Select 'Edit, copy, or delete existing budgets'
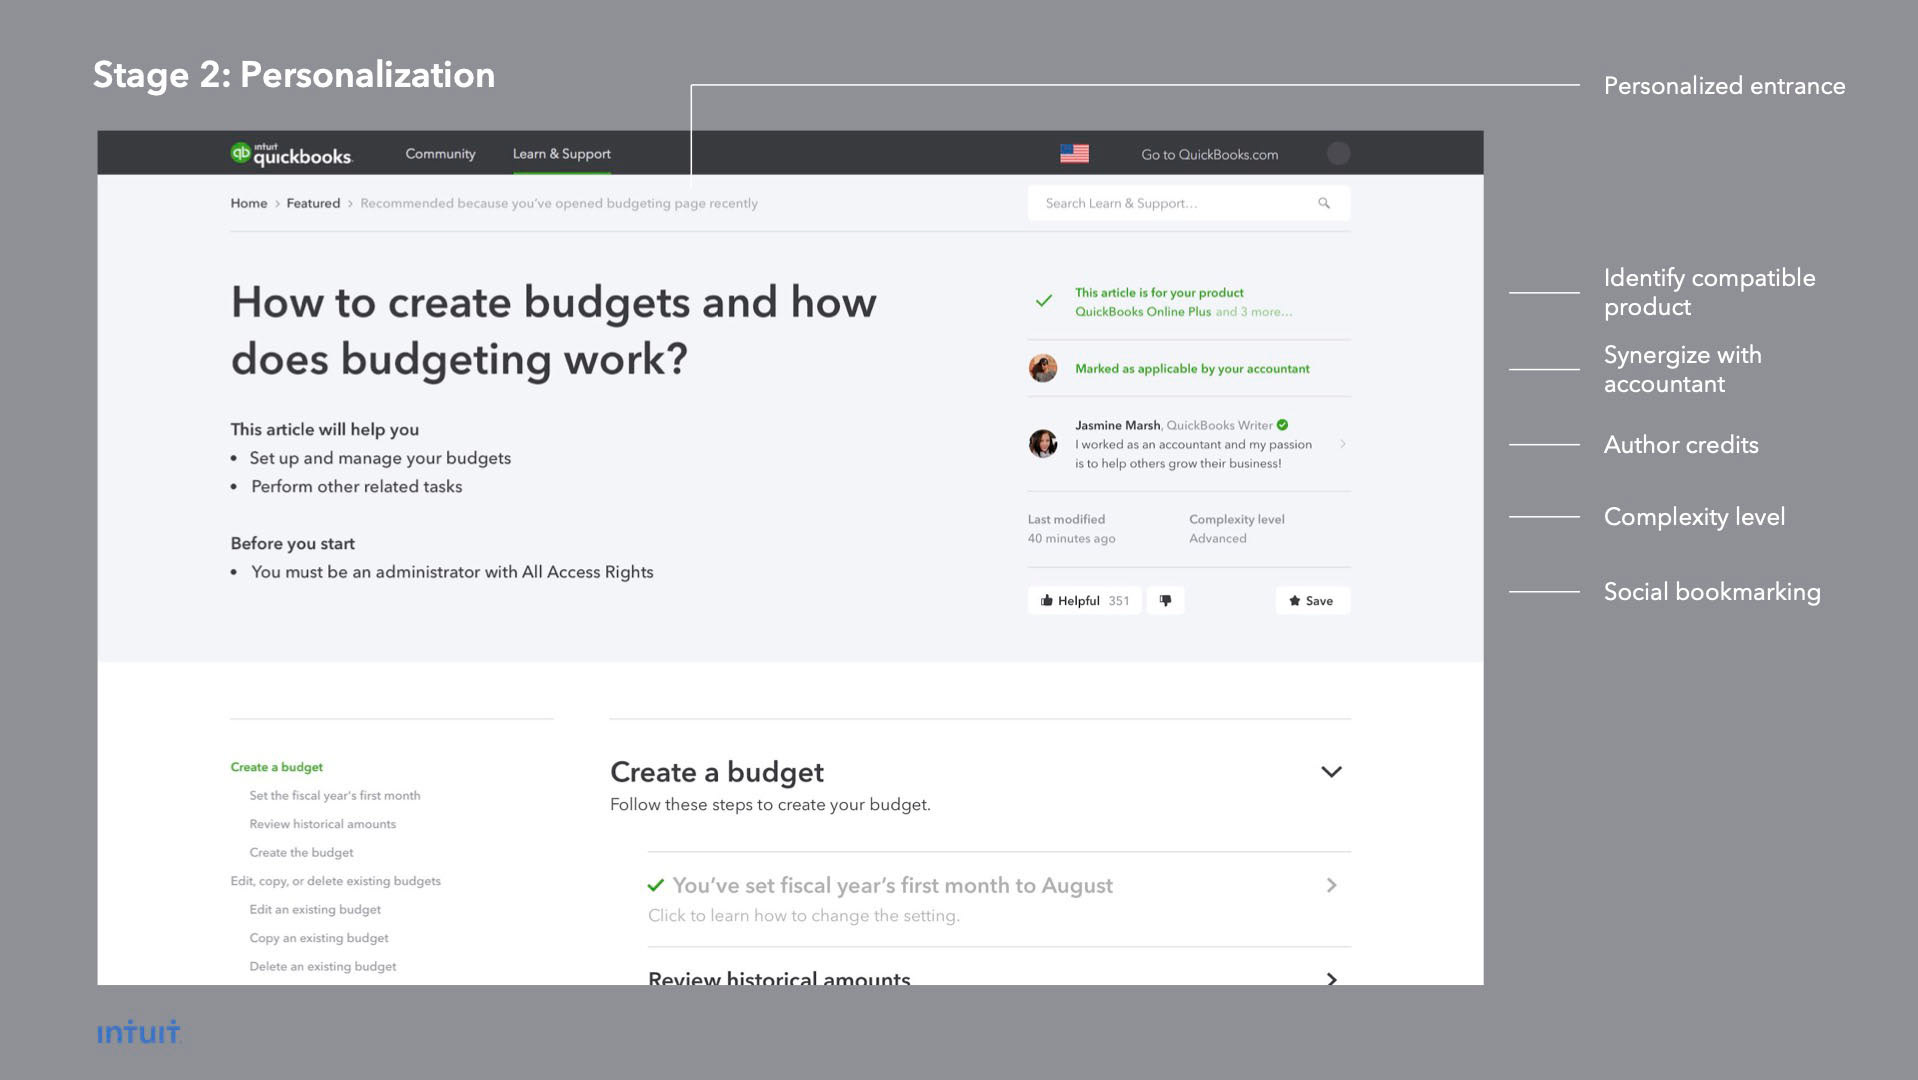The height and width of the screenshot is (1080, 1918). click(335, 881)
